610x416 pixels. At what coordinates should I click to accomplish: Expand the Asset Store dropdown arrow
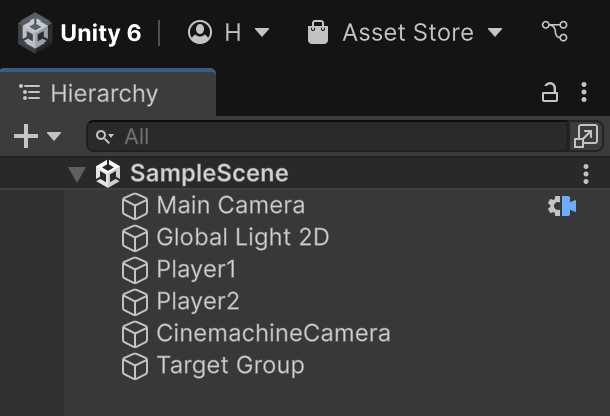pos(495,32)
